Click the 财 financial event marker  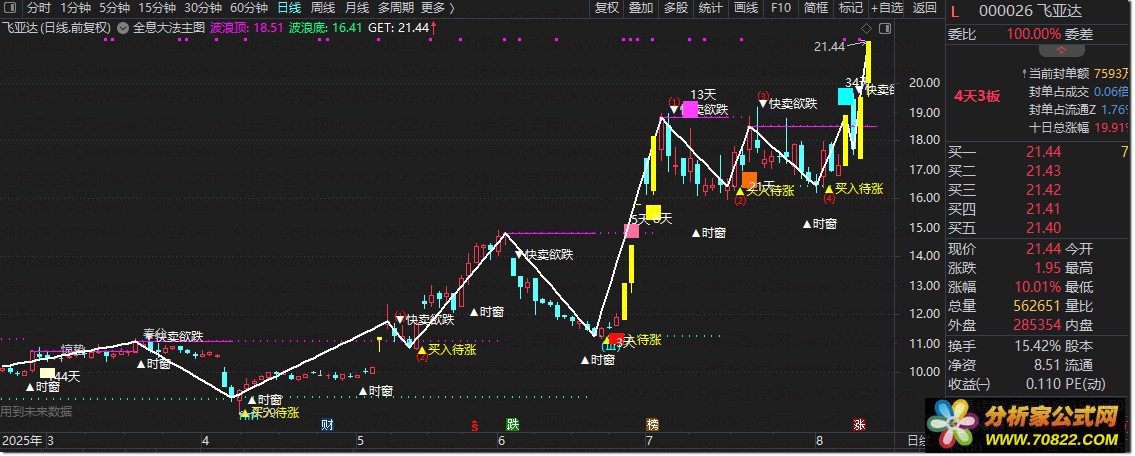click(x=327, y=425)
